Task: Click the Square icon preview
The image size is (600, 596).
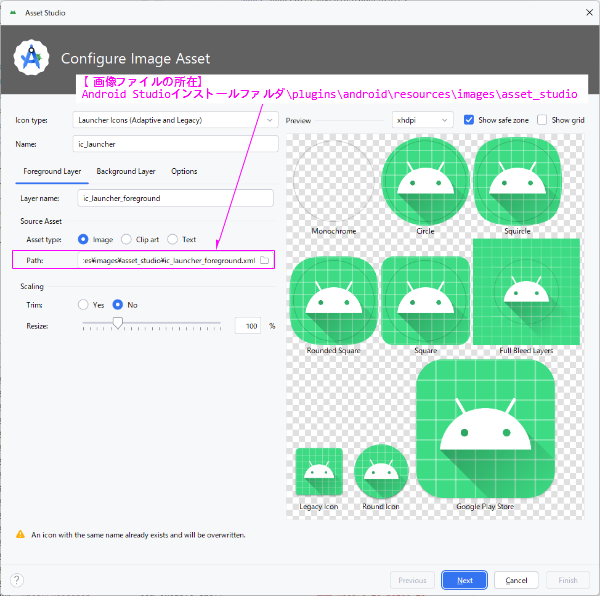Action: 425,300
